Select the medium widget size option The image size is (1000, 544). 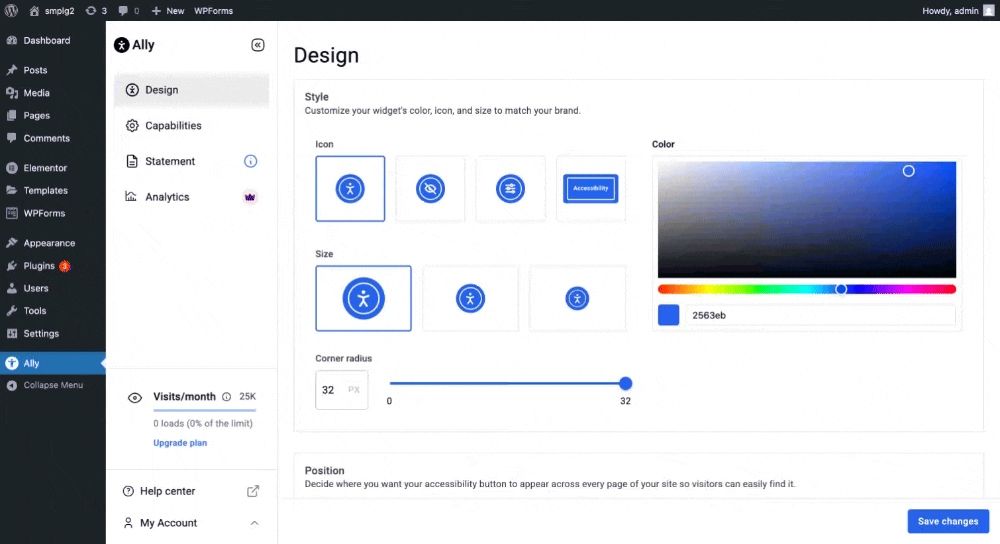tap(470, 298)
